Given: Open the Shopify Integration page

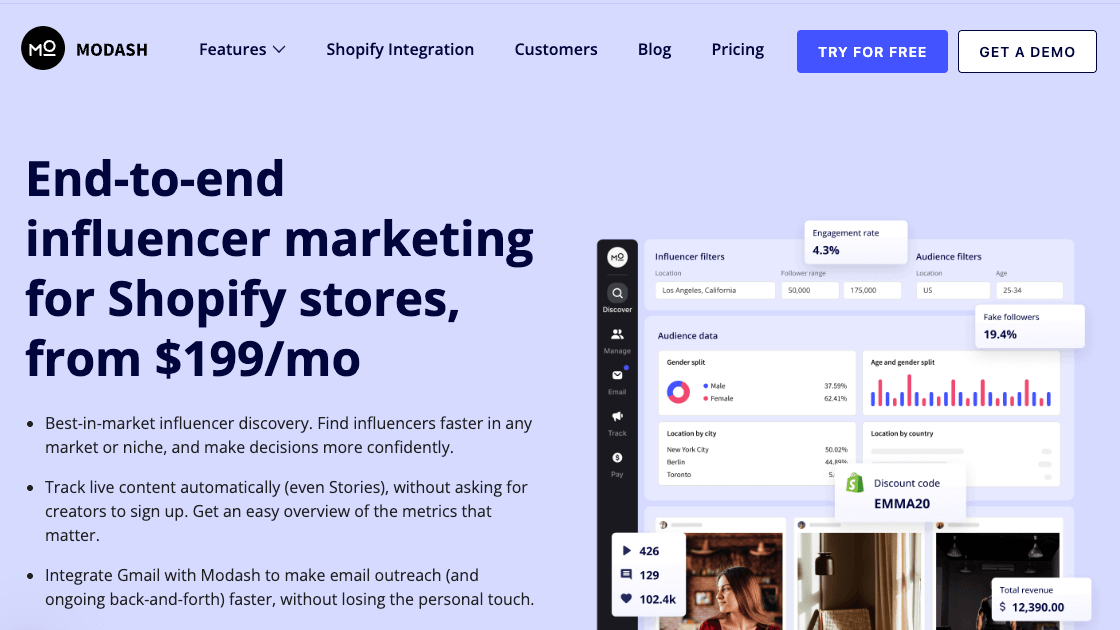Looking at the screenshot, I should point(400,49).
